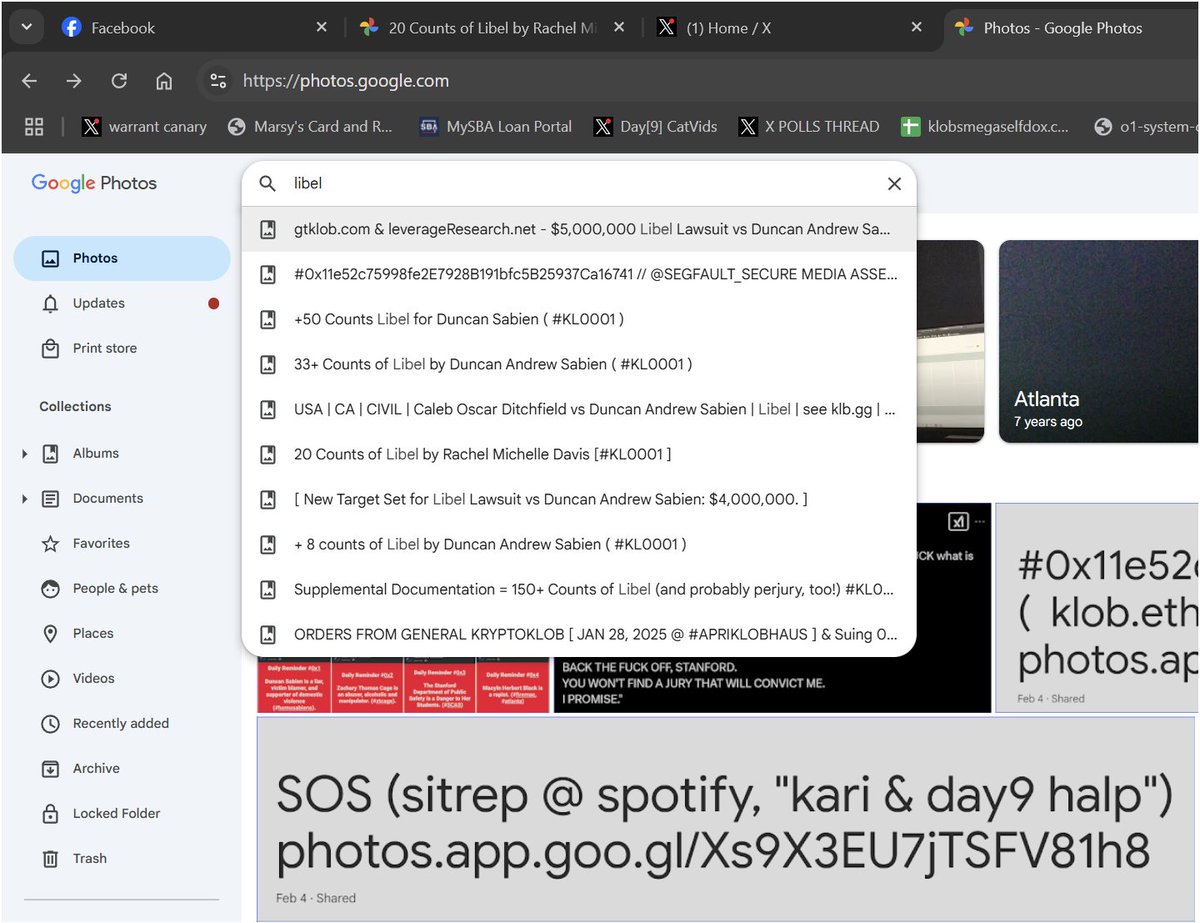Open the o1-system bookmark
This screenshot has width=1200, height=923.
pos(1146,126)
